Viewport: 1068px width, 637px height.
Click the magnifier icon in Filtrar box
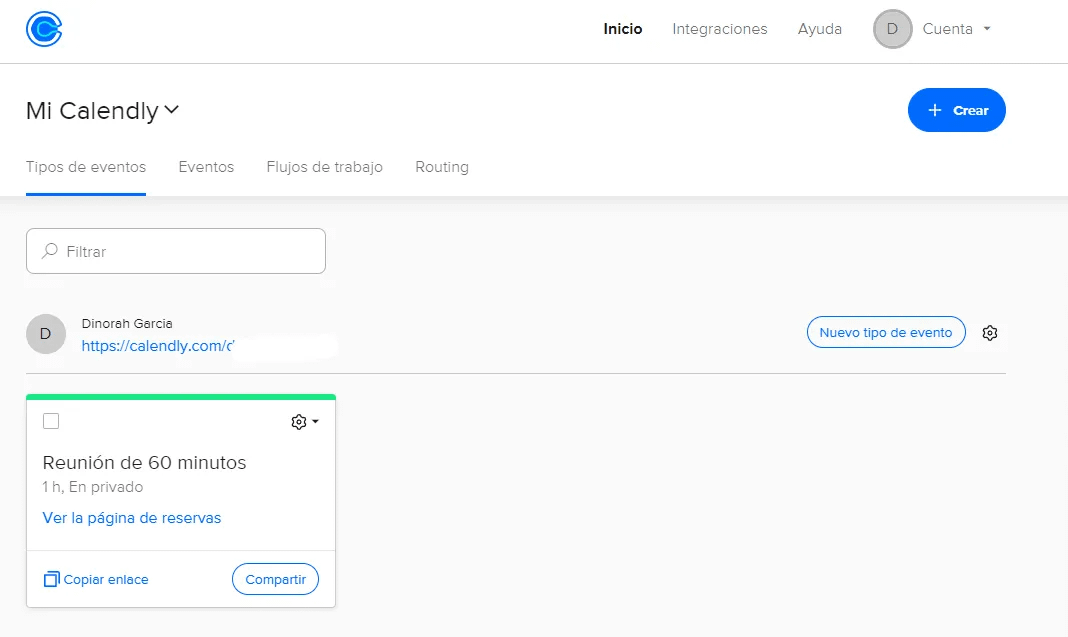[49, 251]
